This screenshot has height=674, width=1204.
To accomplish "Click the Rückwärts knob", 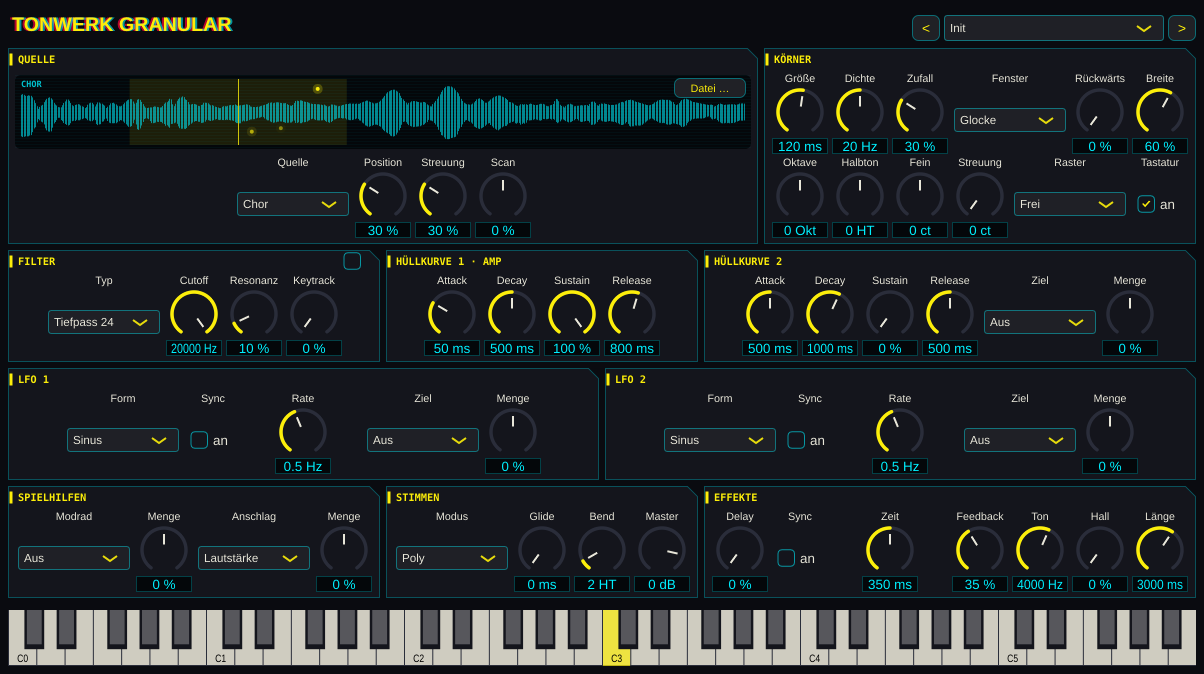I will click(x=1100, y=112).
